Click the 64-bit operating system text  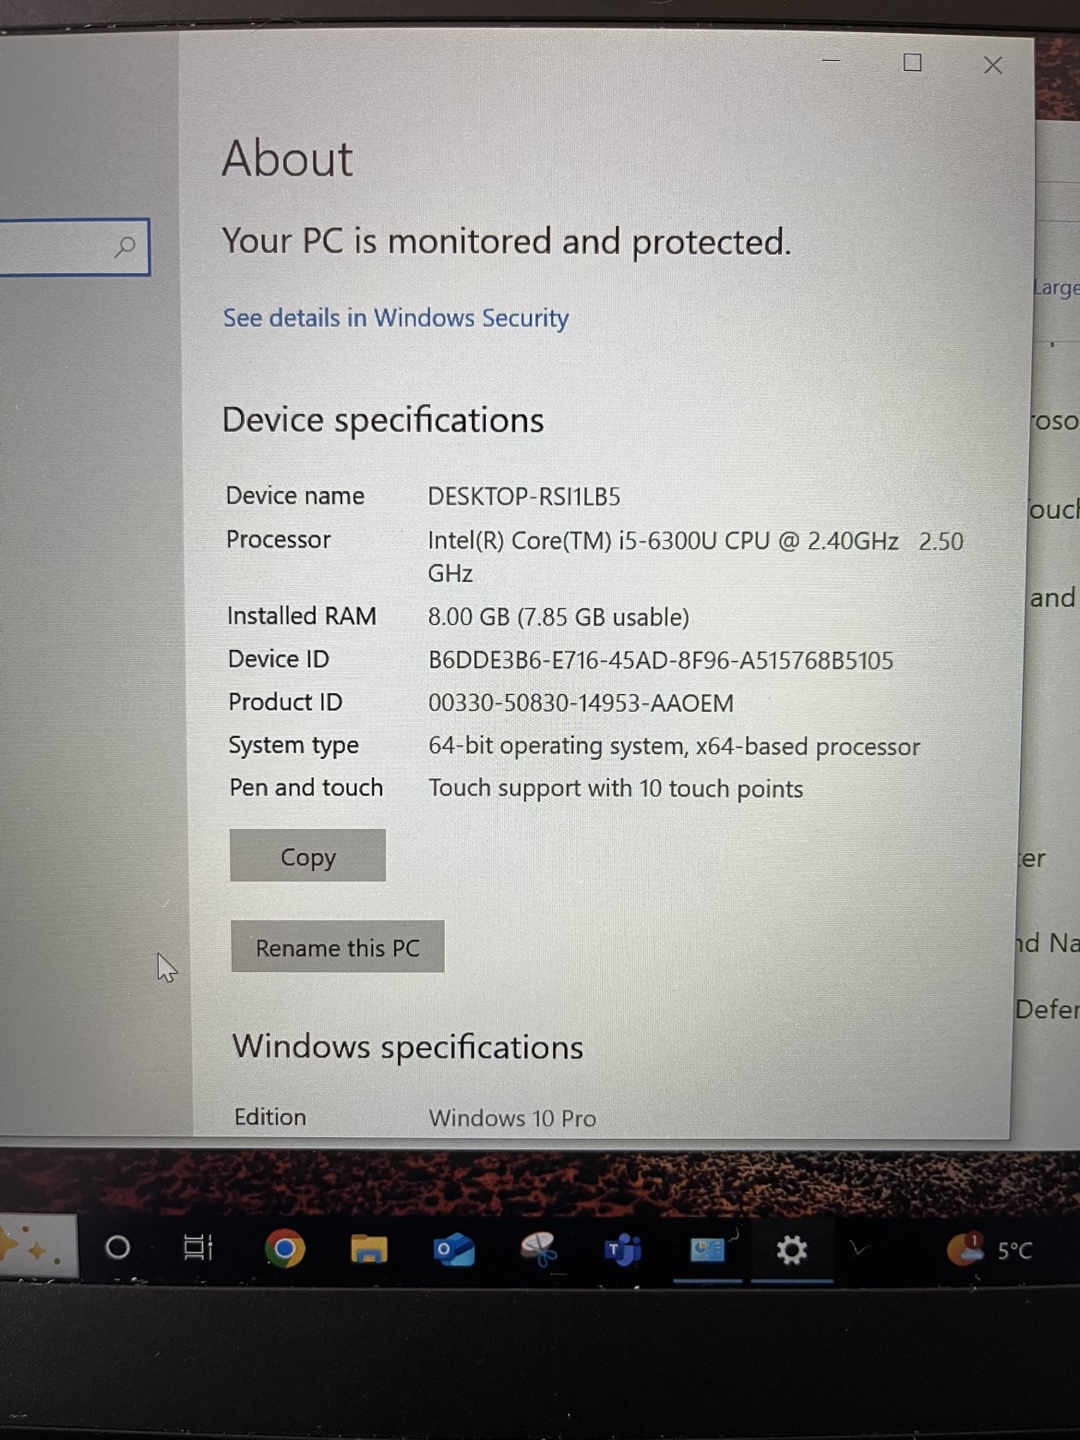click(x=674, y=747)
